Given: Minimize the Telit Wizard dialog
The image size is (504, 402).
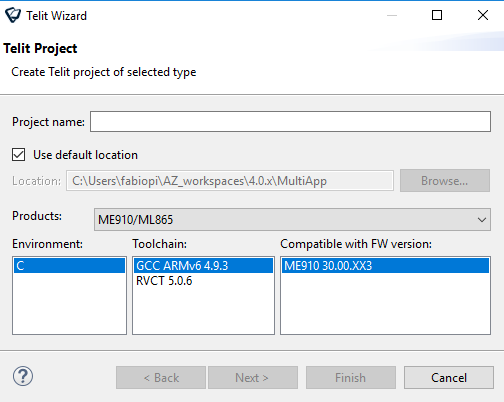Looking at the screenshot, I should (x=392, y=15).
